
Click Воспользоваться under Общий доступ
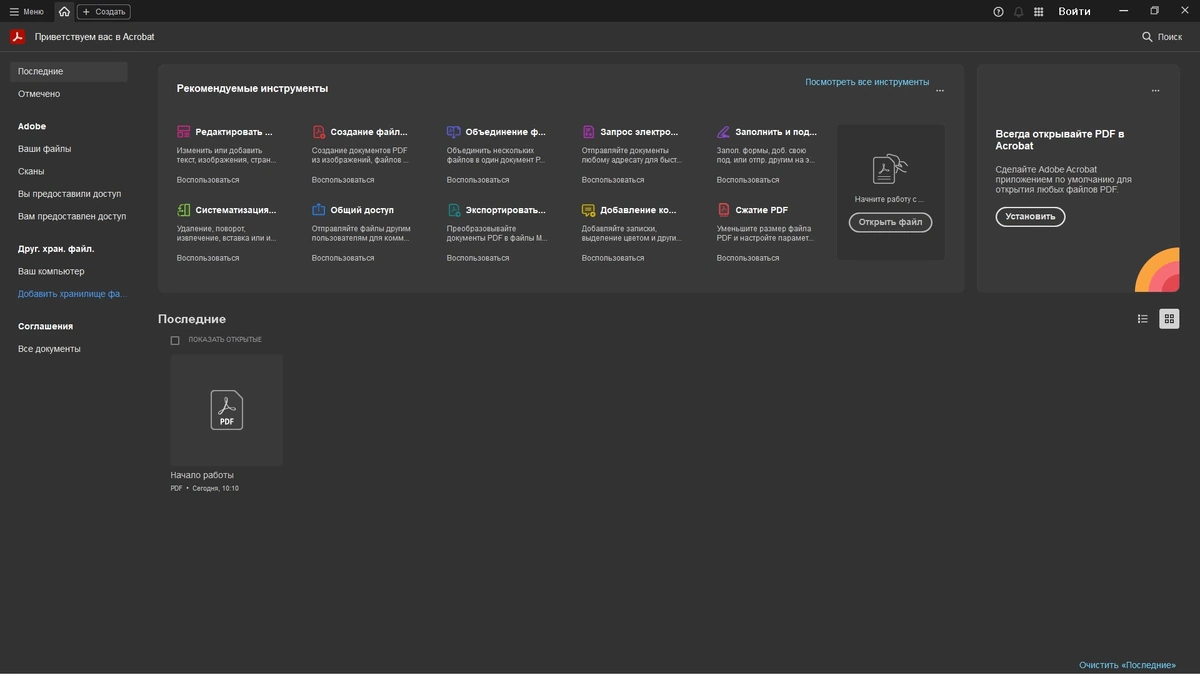[343, 258]
